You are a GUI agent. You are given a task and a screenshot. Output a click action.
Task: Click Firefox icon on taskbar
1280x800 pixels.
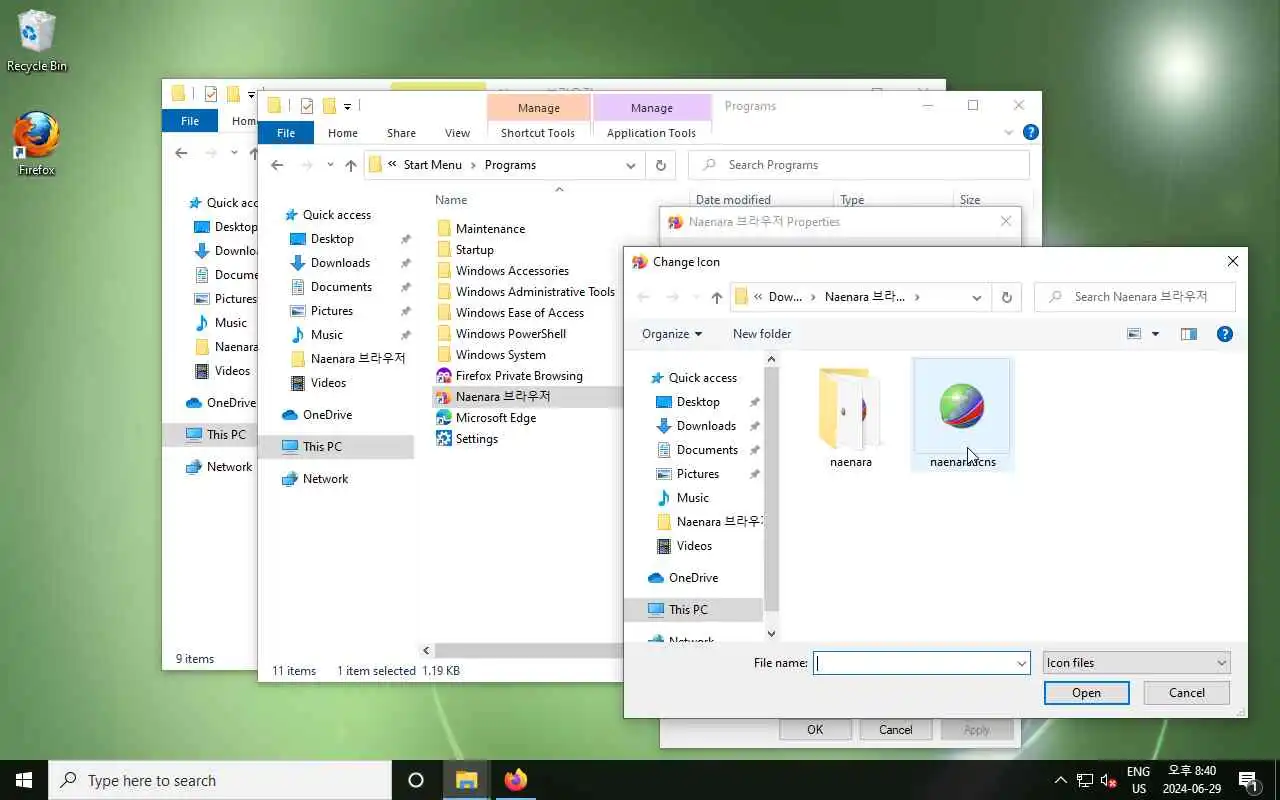pyautogui.click(x=516, y=780)
